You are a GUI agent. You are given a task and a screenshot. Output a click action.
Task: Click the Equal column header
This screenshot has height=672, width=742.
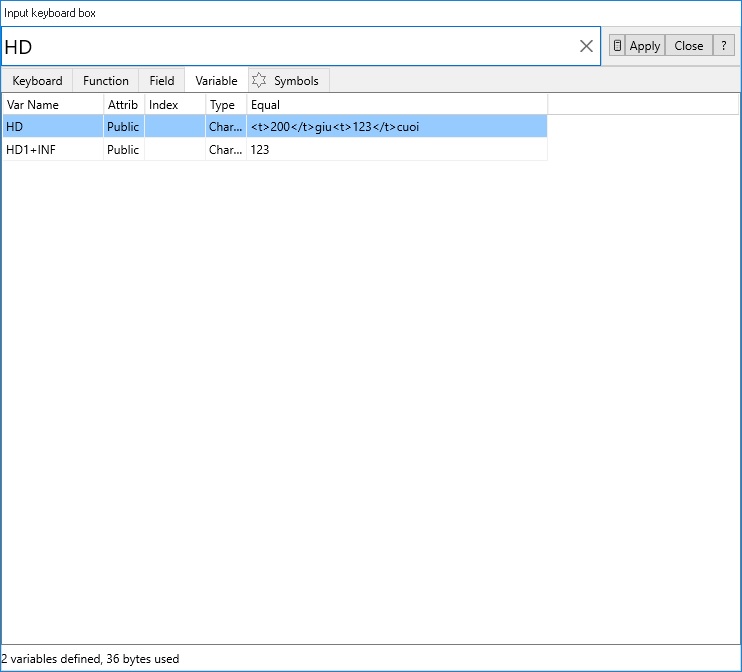pos(396,105)
